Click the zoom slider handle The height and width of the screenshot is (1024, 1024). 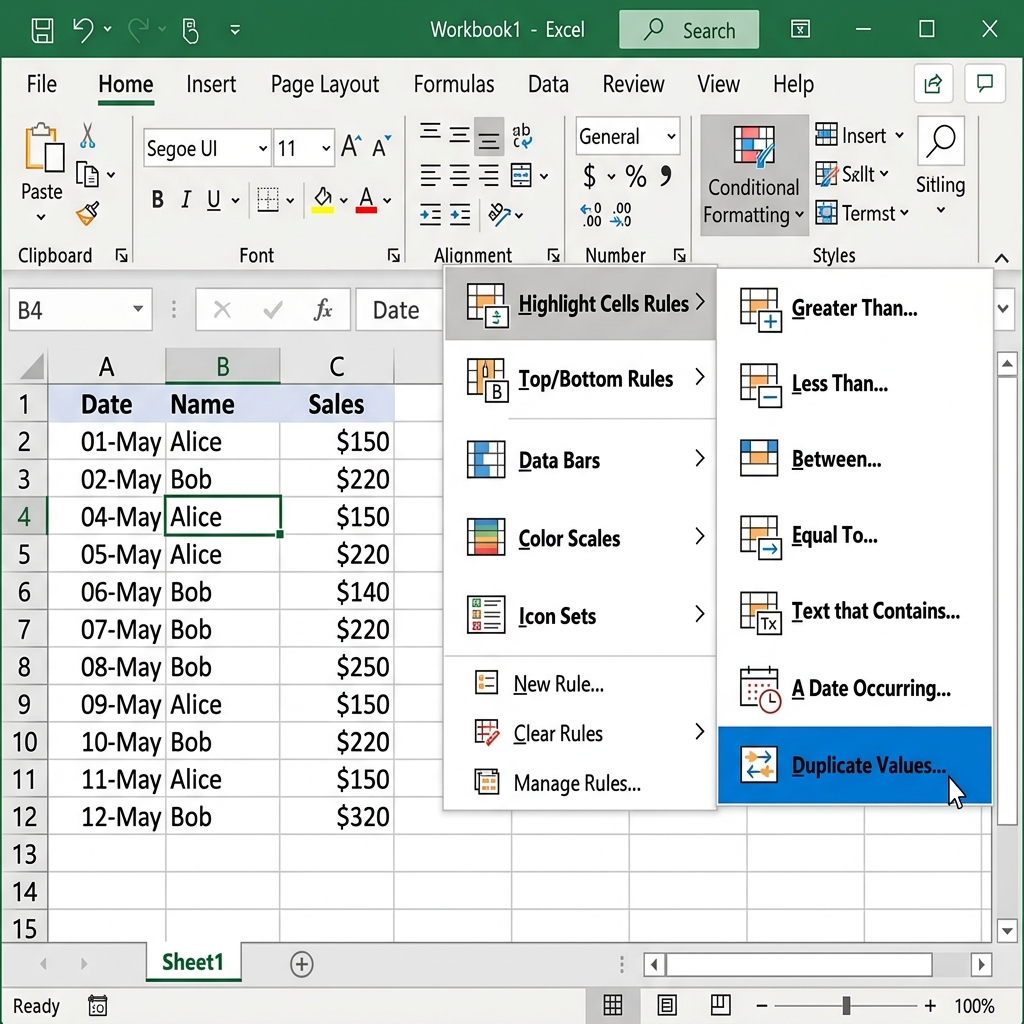[x=846, y=1005]
